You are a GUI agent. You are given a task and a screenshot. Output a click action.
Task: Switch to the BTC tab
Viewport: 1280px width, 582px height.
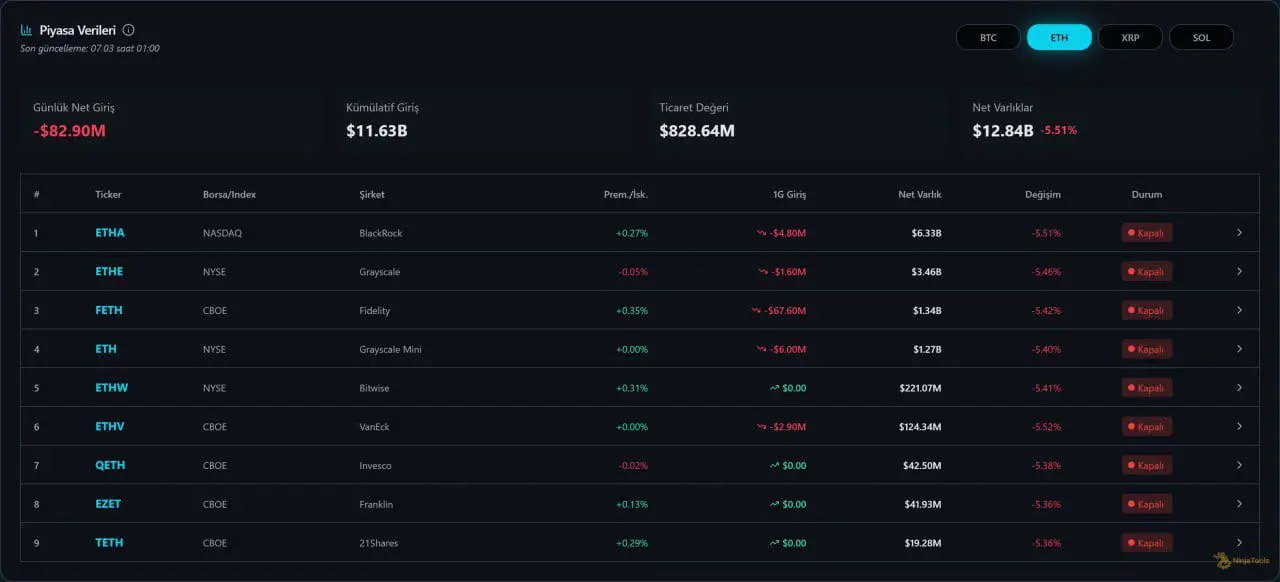(x=988, y=38)
